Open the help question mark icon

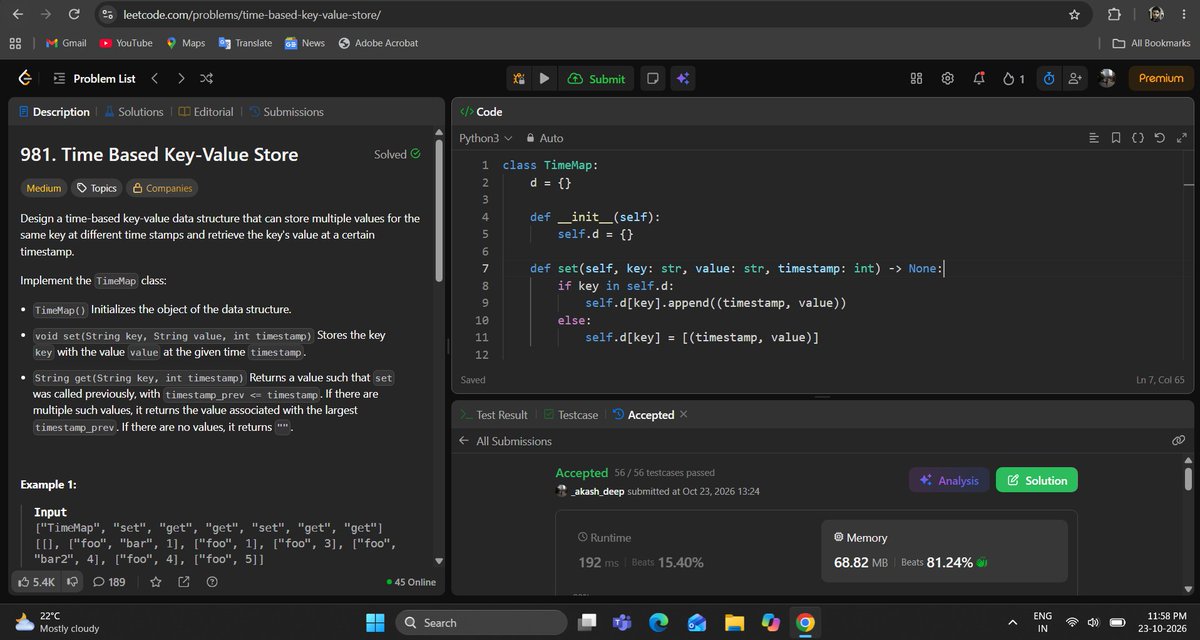(x=213, y=581)
